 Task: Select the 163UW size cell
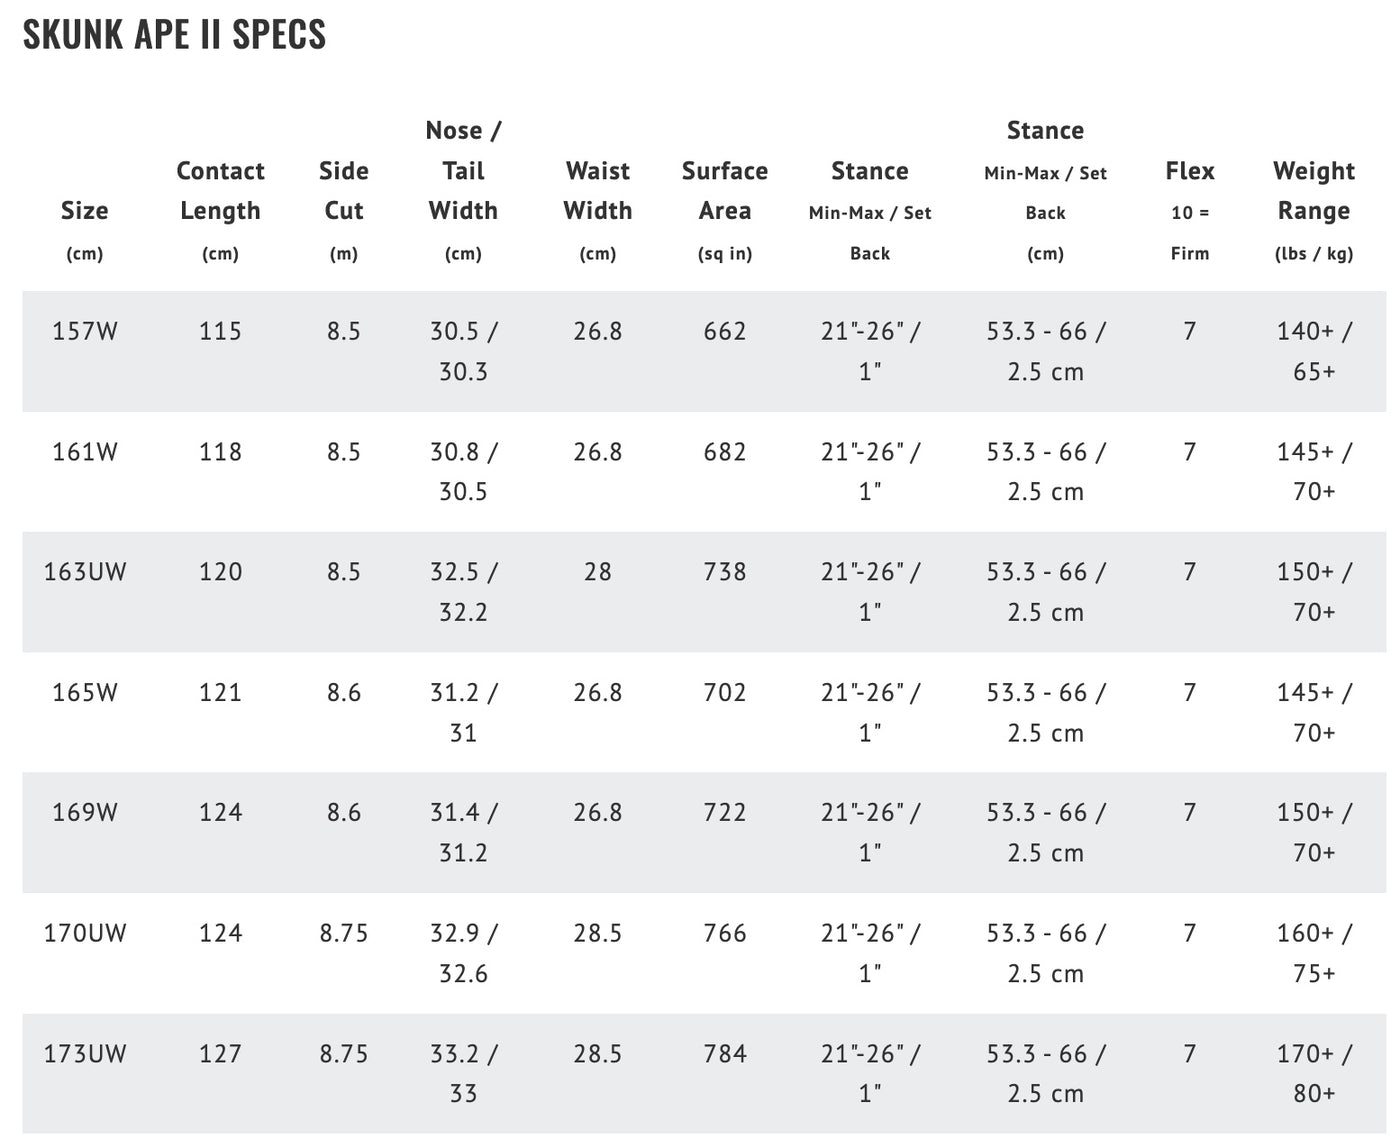click(x=85, y=572)
